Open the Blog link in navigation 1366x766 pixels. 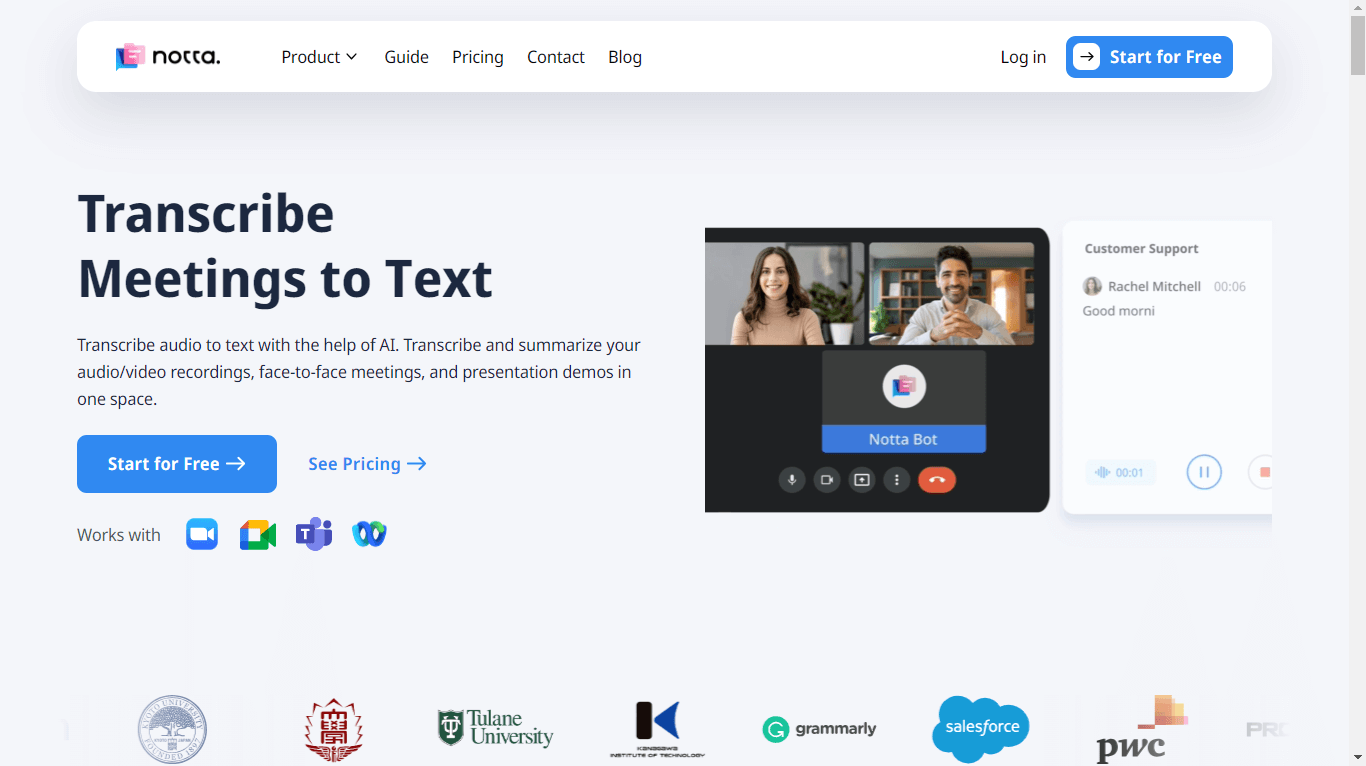coord(625,57)
